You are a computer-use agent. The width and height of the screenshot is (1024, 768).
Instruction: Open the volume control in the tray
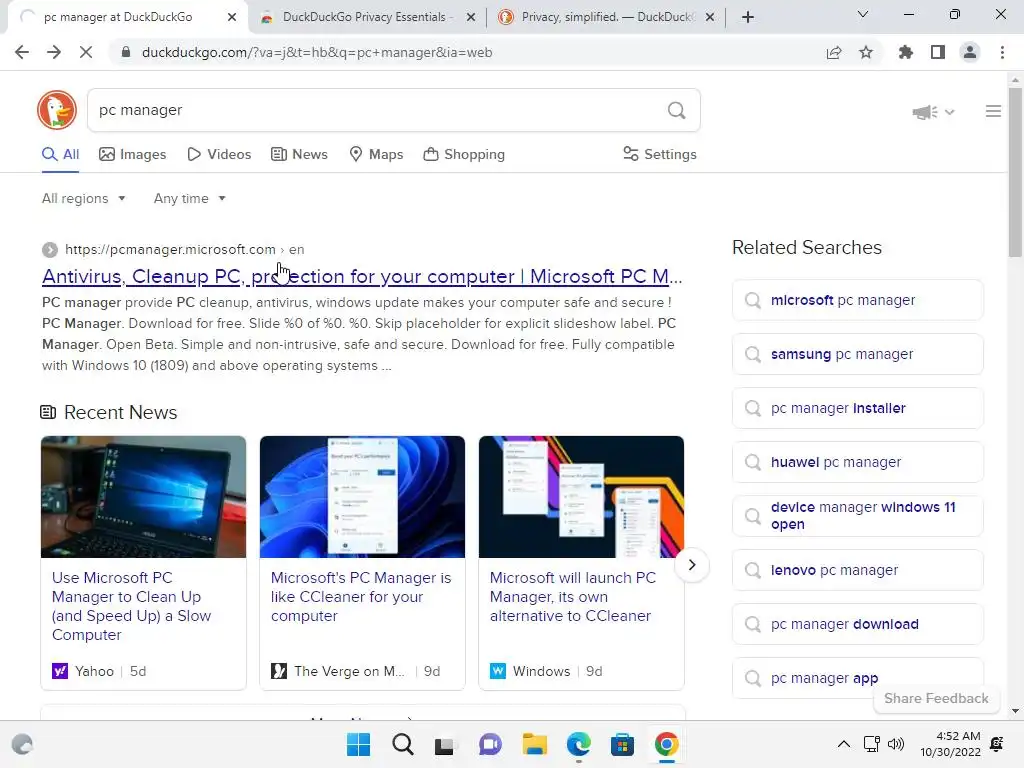[x=896, y=744]
